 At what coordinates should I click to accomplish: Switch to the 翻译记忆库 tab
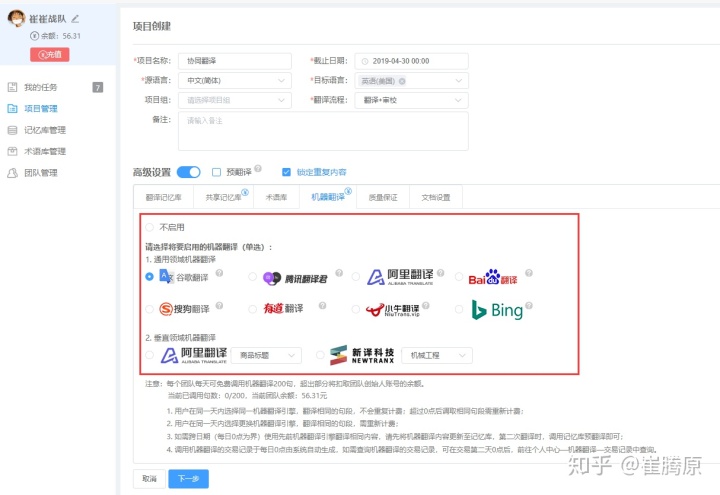(163, 197)
